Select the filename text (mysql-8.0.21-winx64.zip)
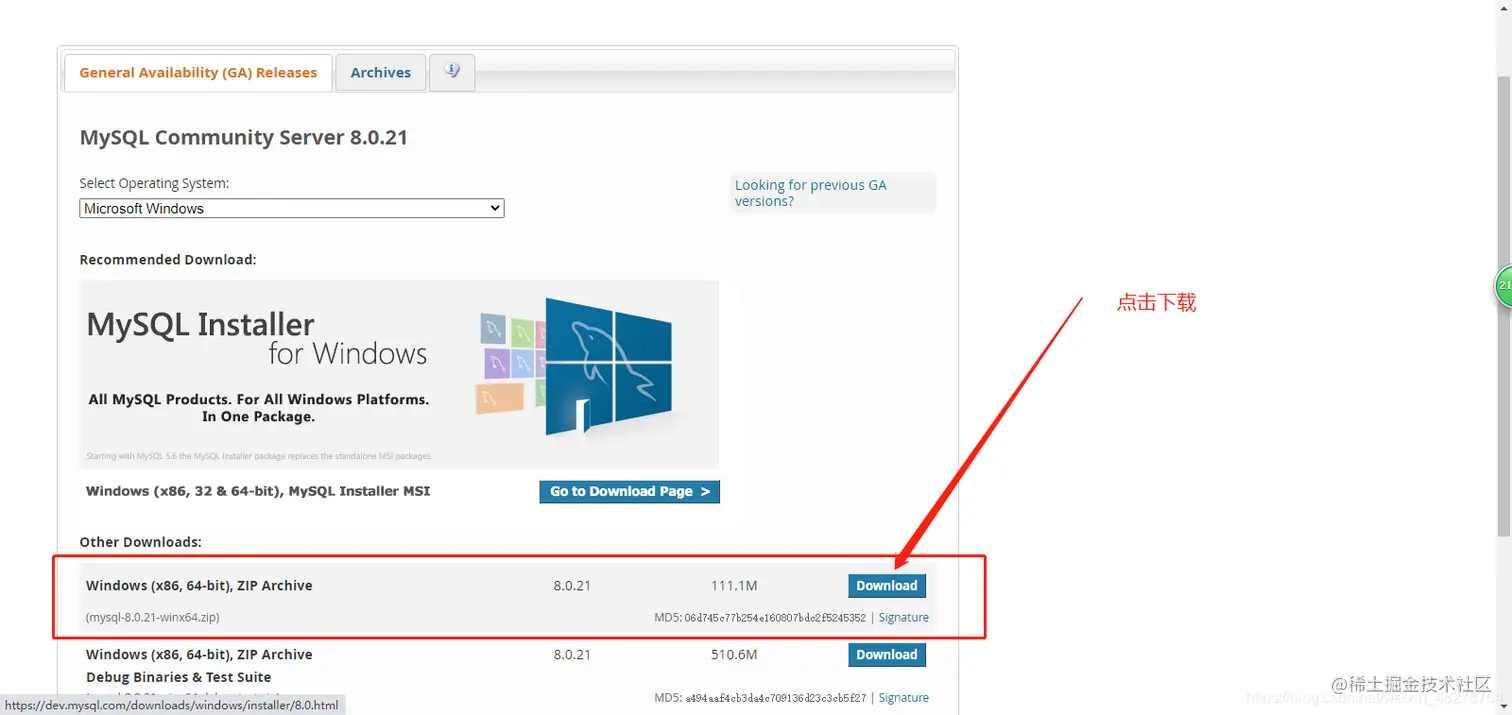Image resolution: width=1512 pixels, height=715 pixels. tap(153, 618)
